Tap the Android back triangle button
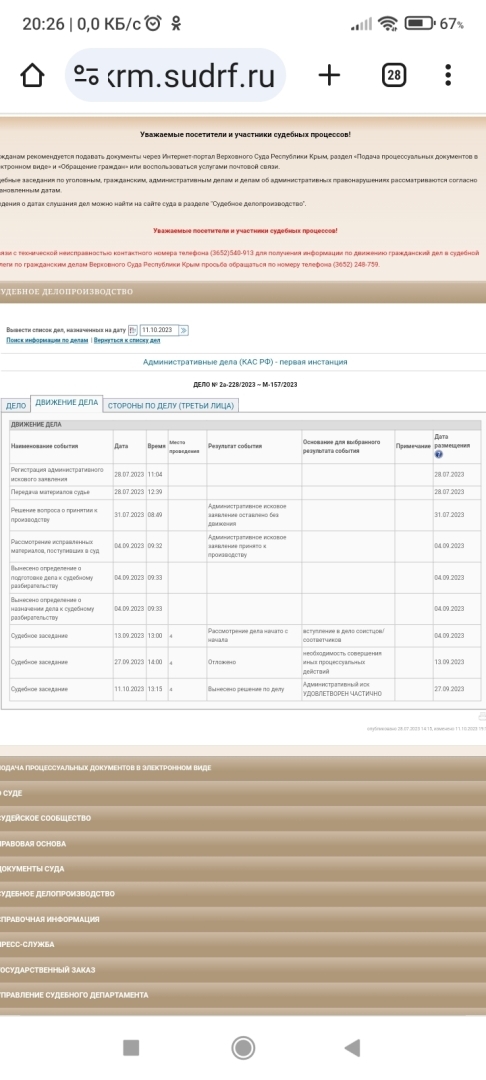This screenshot has width=486, height=1080. coord(352,1048)
